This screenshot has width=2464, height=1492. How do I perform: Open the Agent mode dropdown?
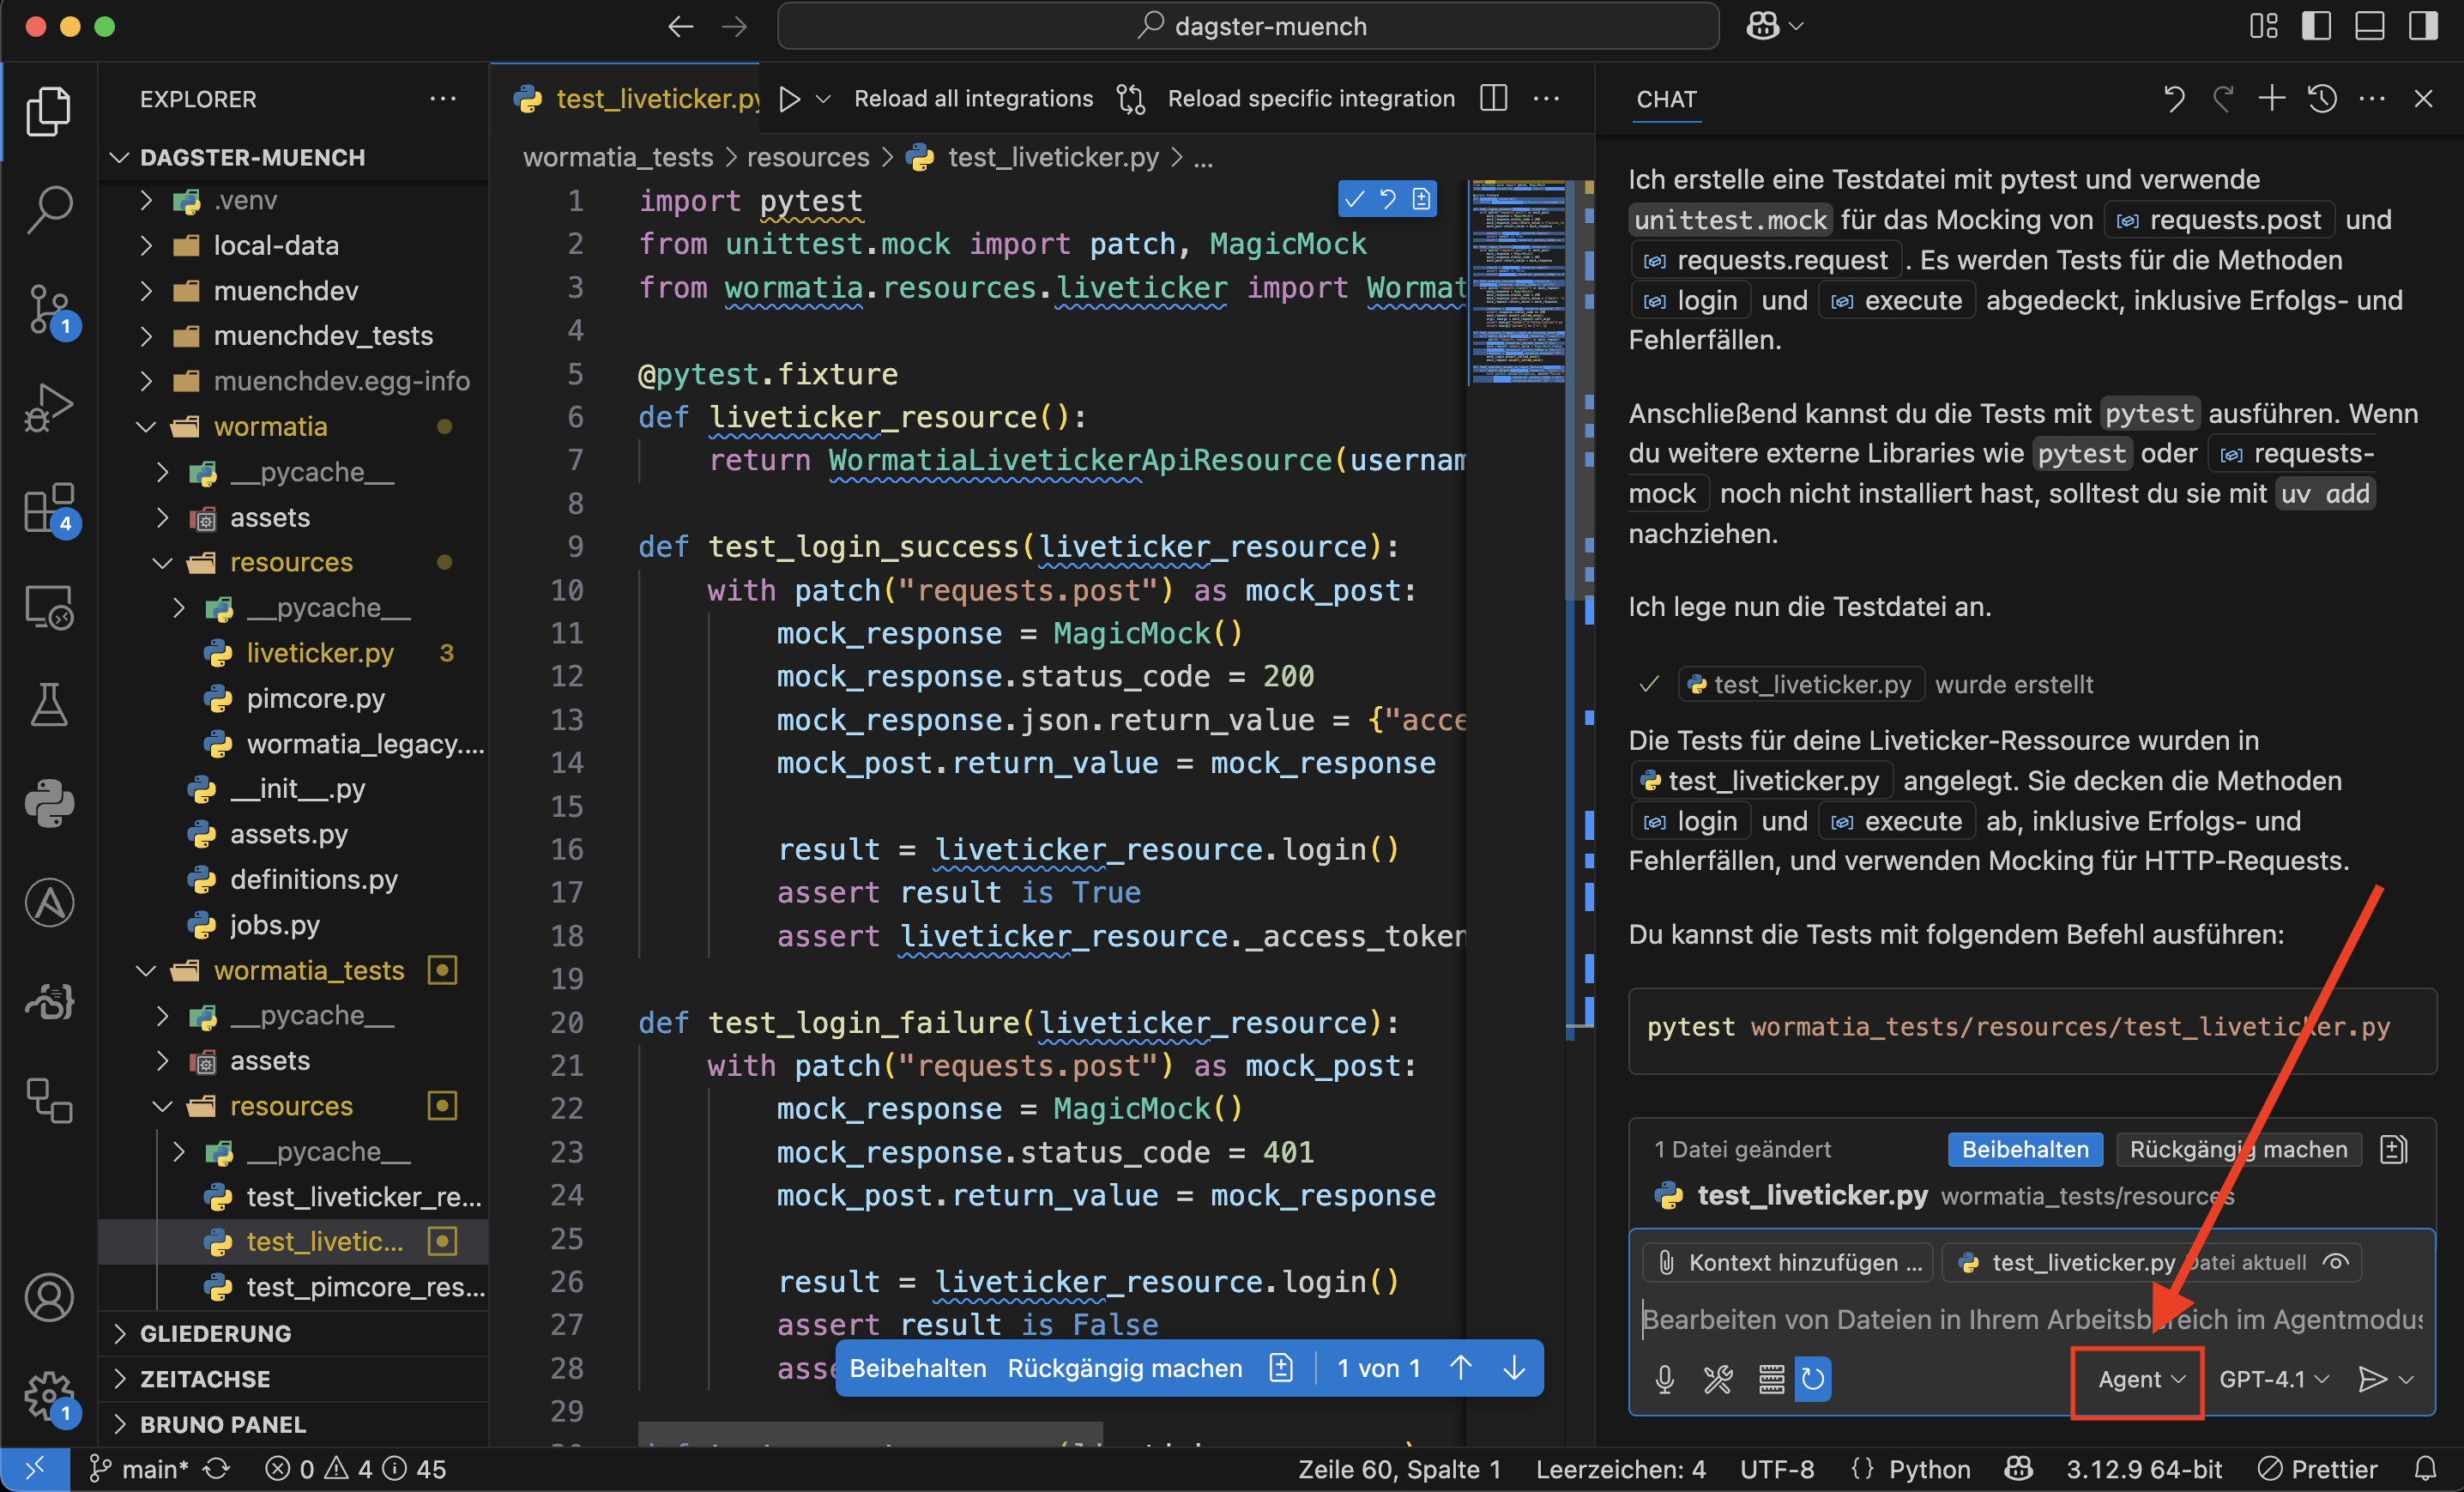2140,1379
